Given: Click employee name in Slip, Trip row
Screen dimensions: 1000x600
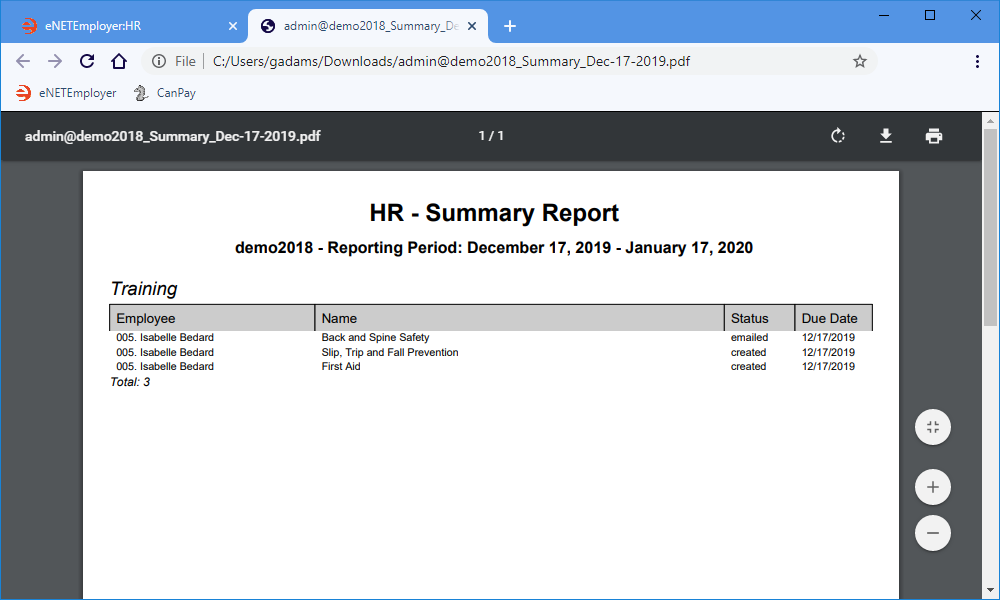Looking at the screenshot, I should click(165, 352).
